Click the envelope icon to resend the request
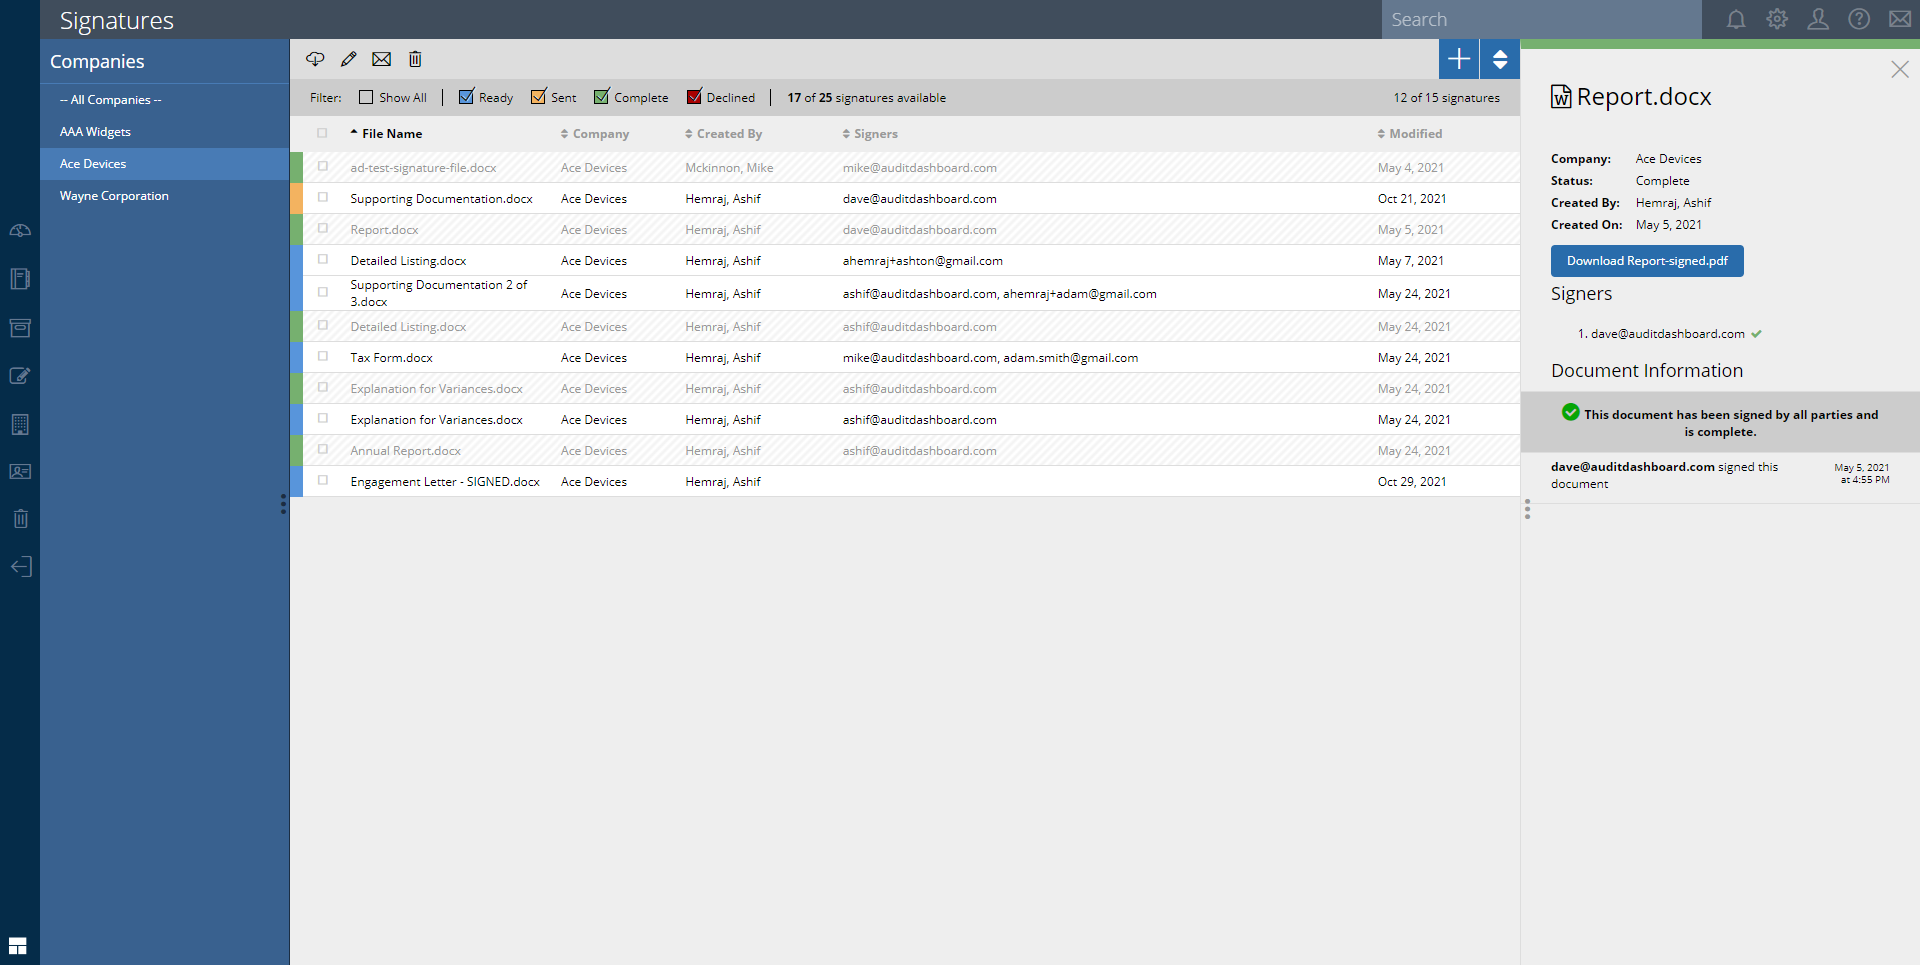The width and height of the screenshot is (1920, 965). (382, 59)
